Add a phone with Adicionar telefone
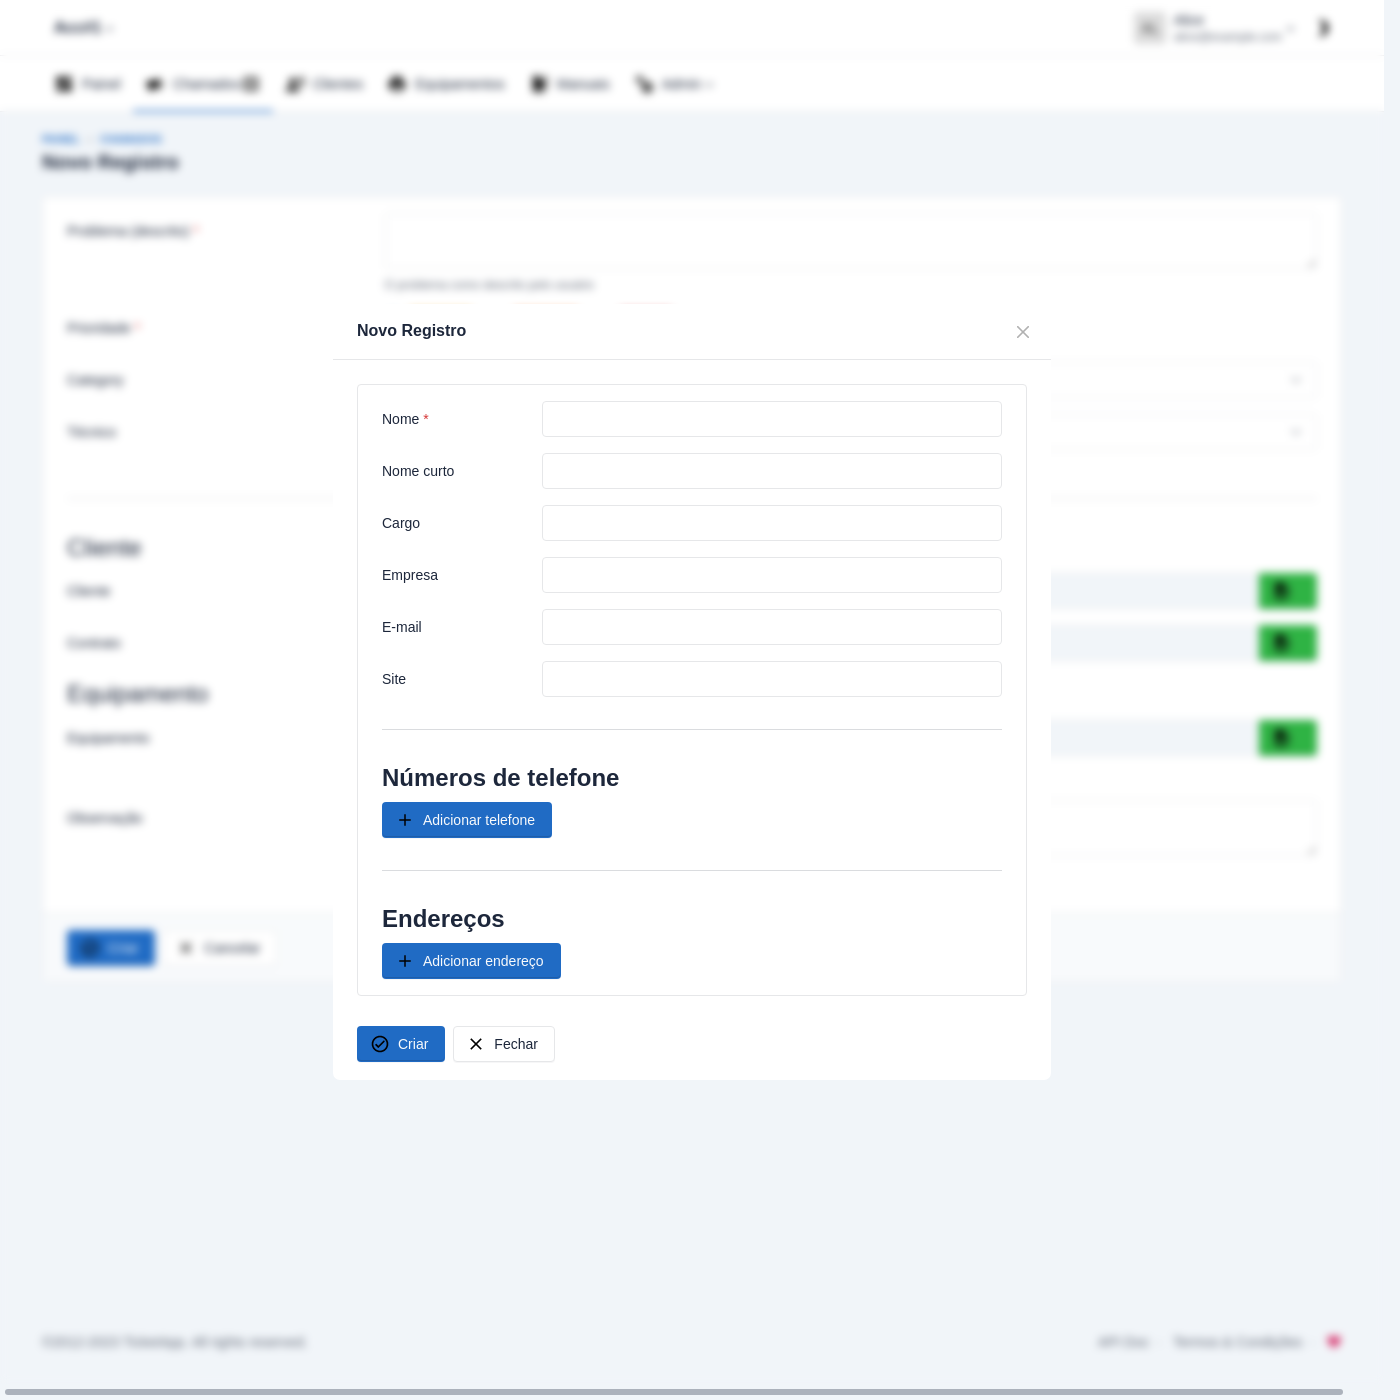1400x1400 pixels. point(467,820)
